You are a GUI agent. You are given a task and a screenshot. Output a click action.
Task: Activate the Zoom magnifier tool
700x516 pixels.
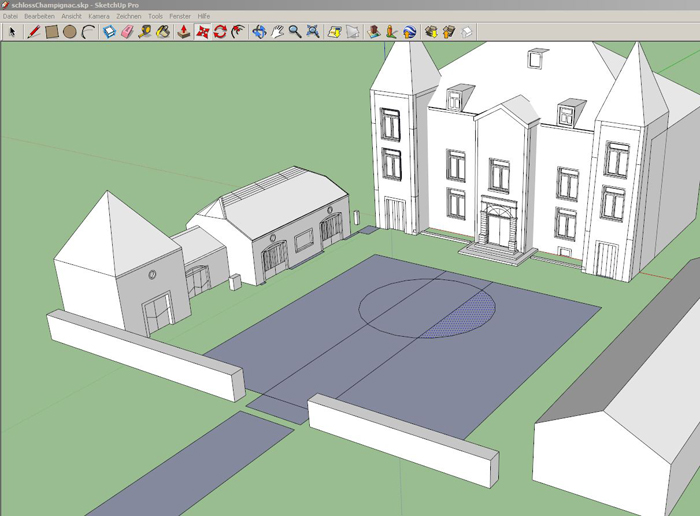click(x=295, y=32)
